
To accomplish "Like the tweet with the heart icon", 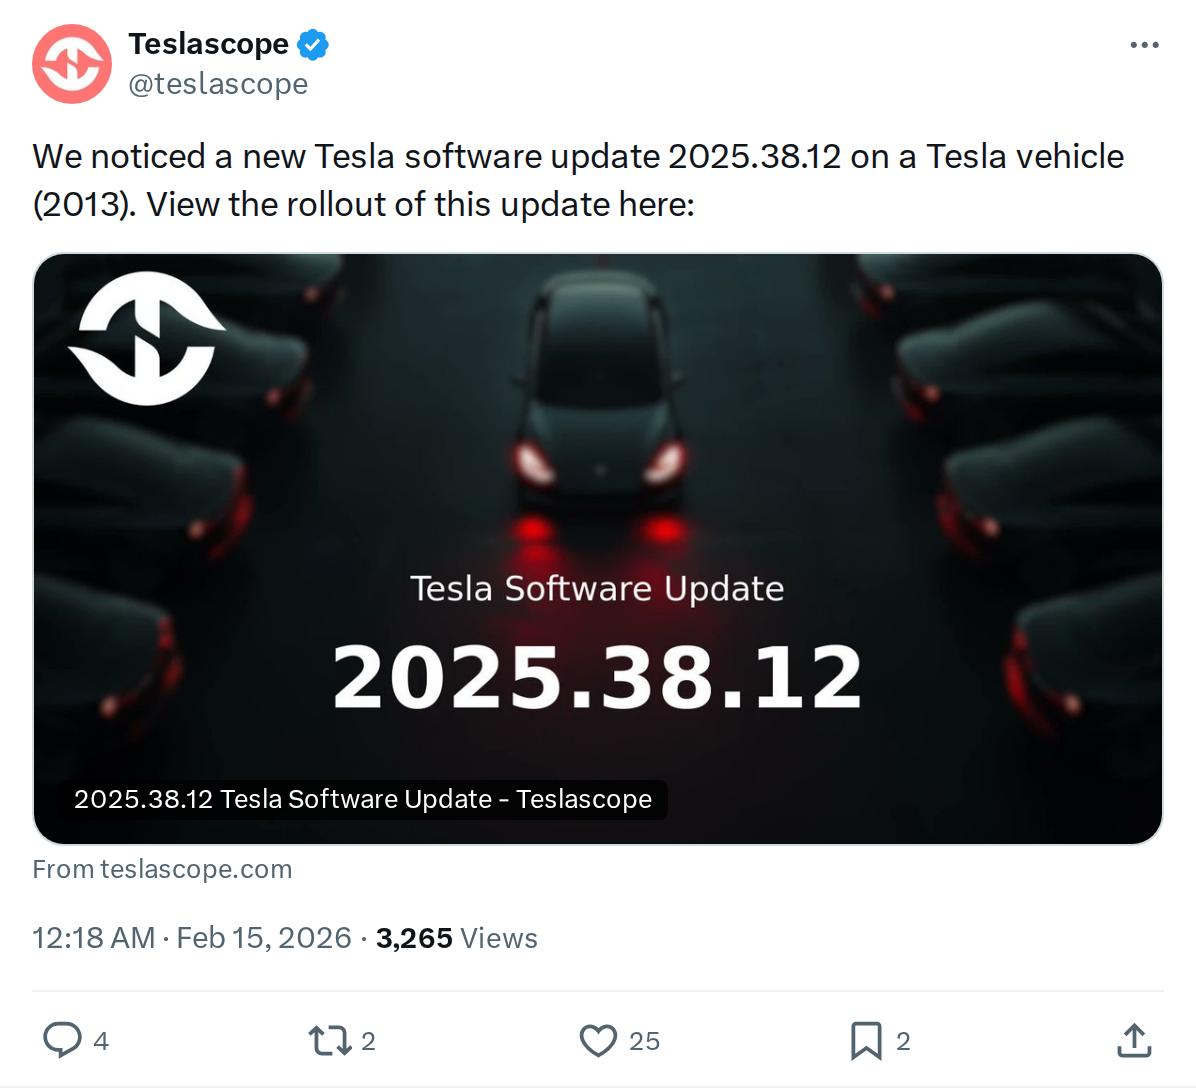I will click(597, 1040).
